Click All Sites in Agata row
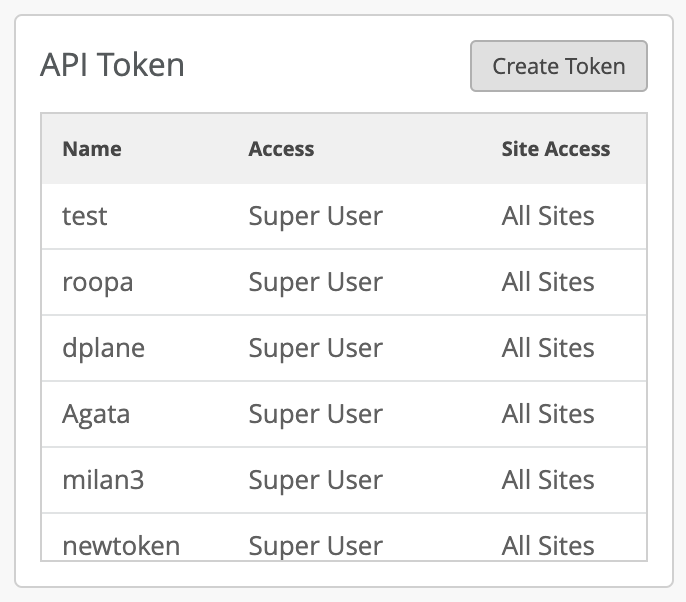This screenshot has height=602, width=686. (548, 414)
